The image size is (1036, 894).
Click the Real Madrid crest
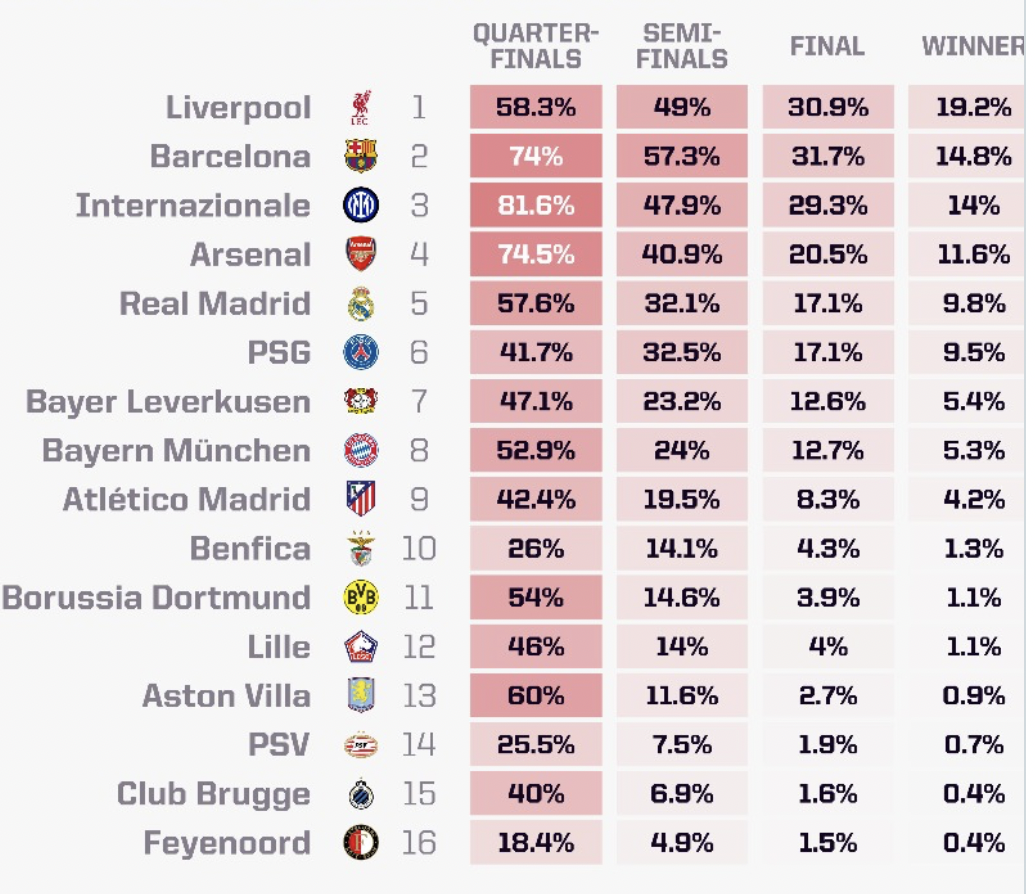[360, 303]
